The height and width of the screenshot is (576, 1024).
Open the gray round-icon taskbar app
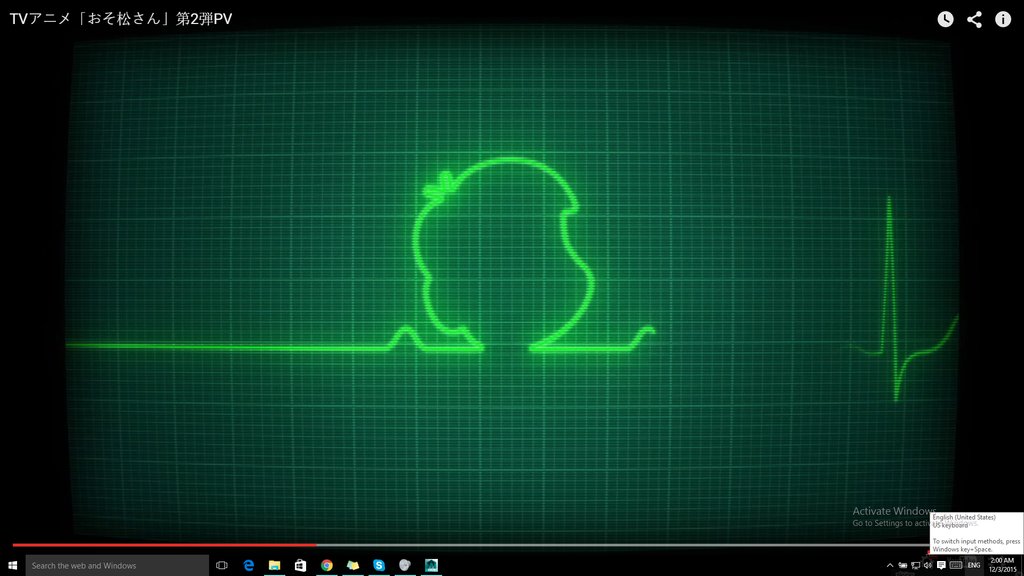point(405,565)
